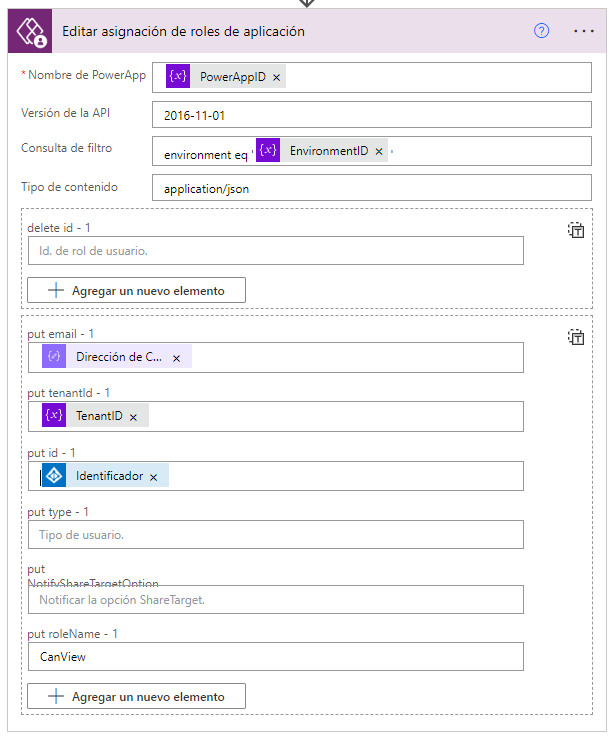The image size is (611, 740).
Task: Remove the Dirección de C... token
Action: (176, 359)
